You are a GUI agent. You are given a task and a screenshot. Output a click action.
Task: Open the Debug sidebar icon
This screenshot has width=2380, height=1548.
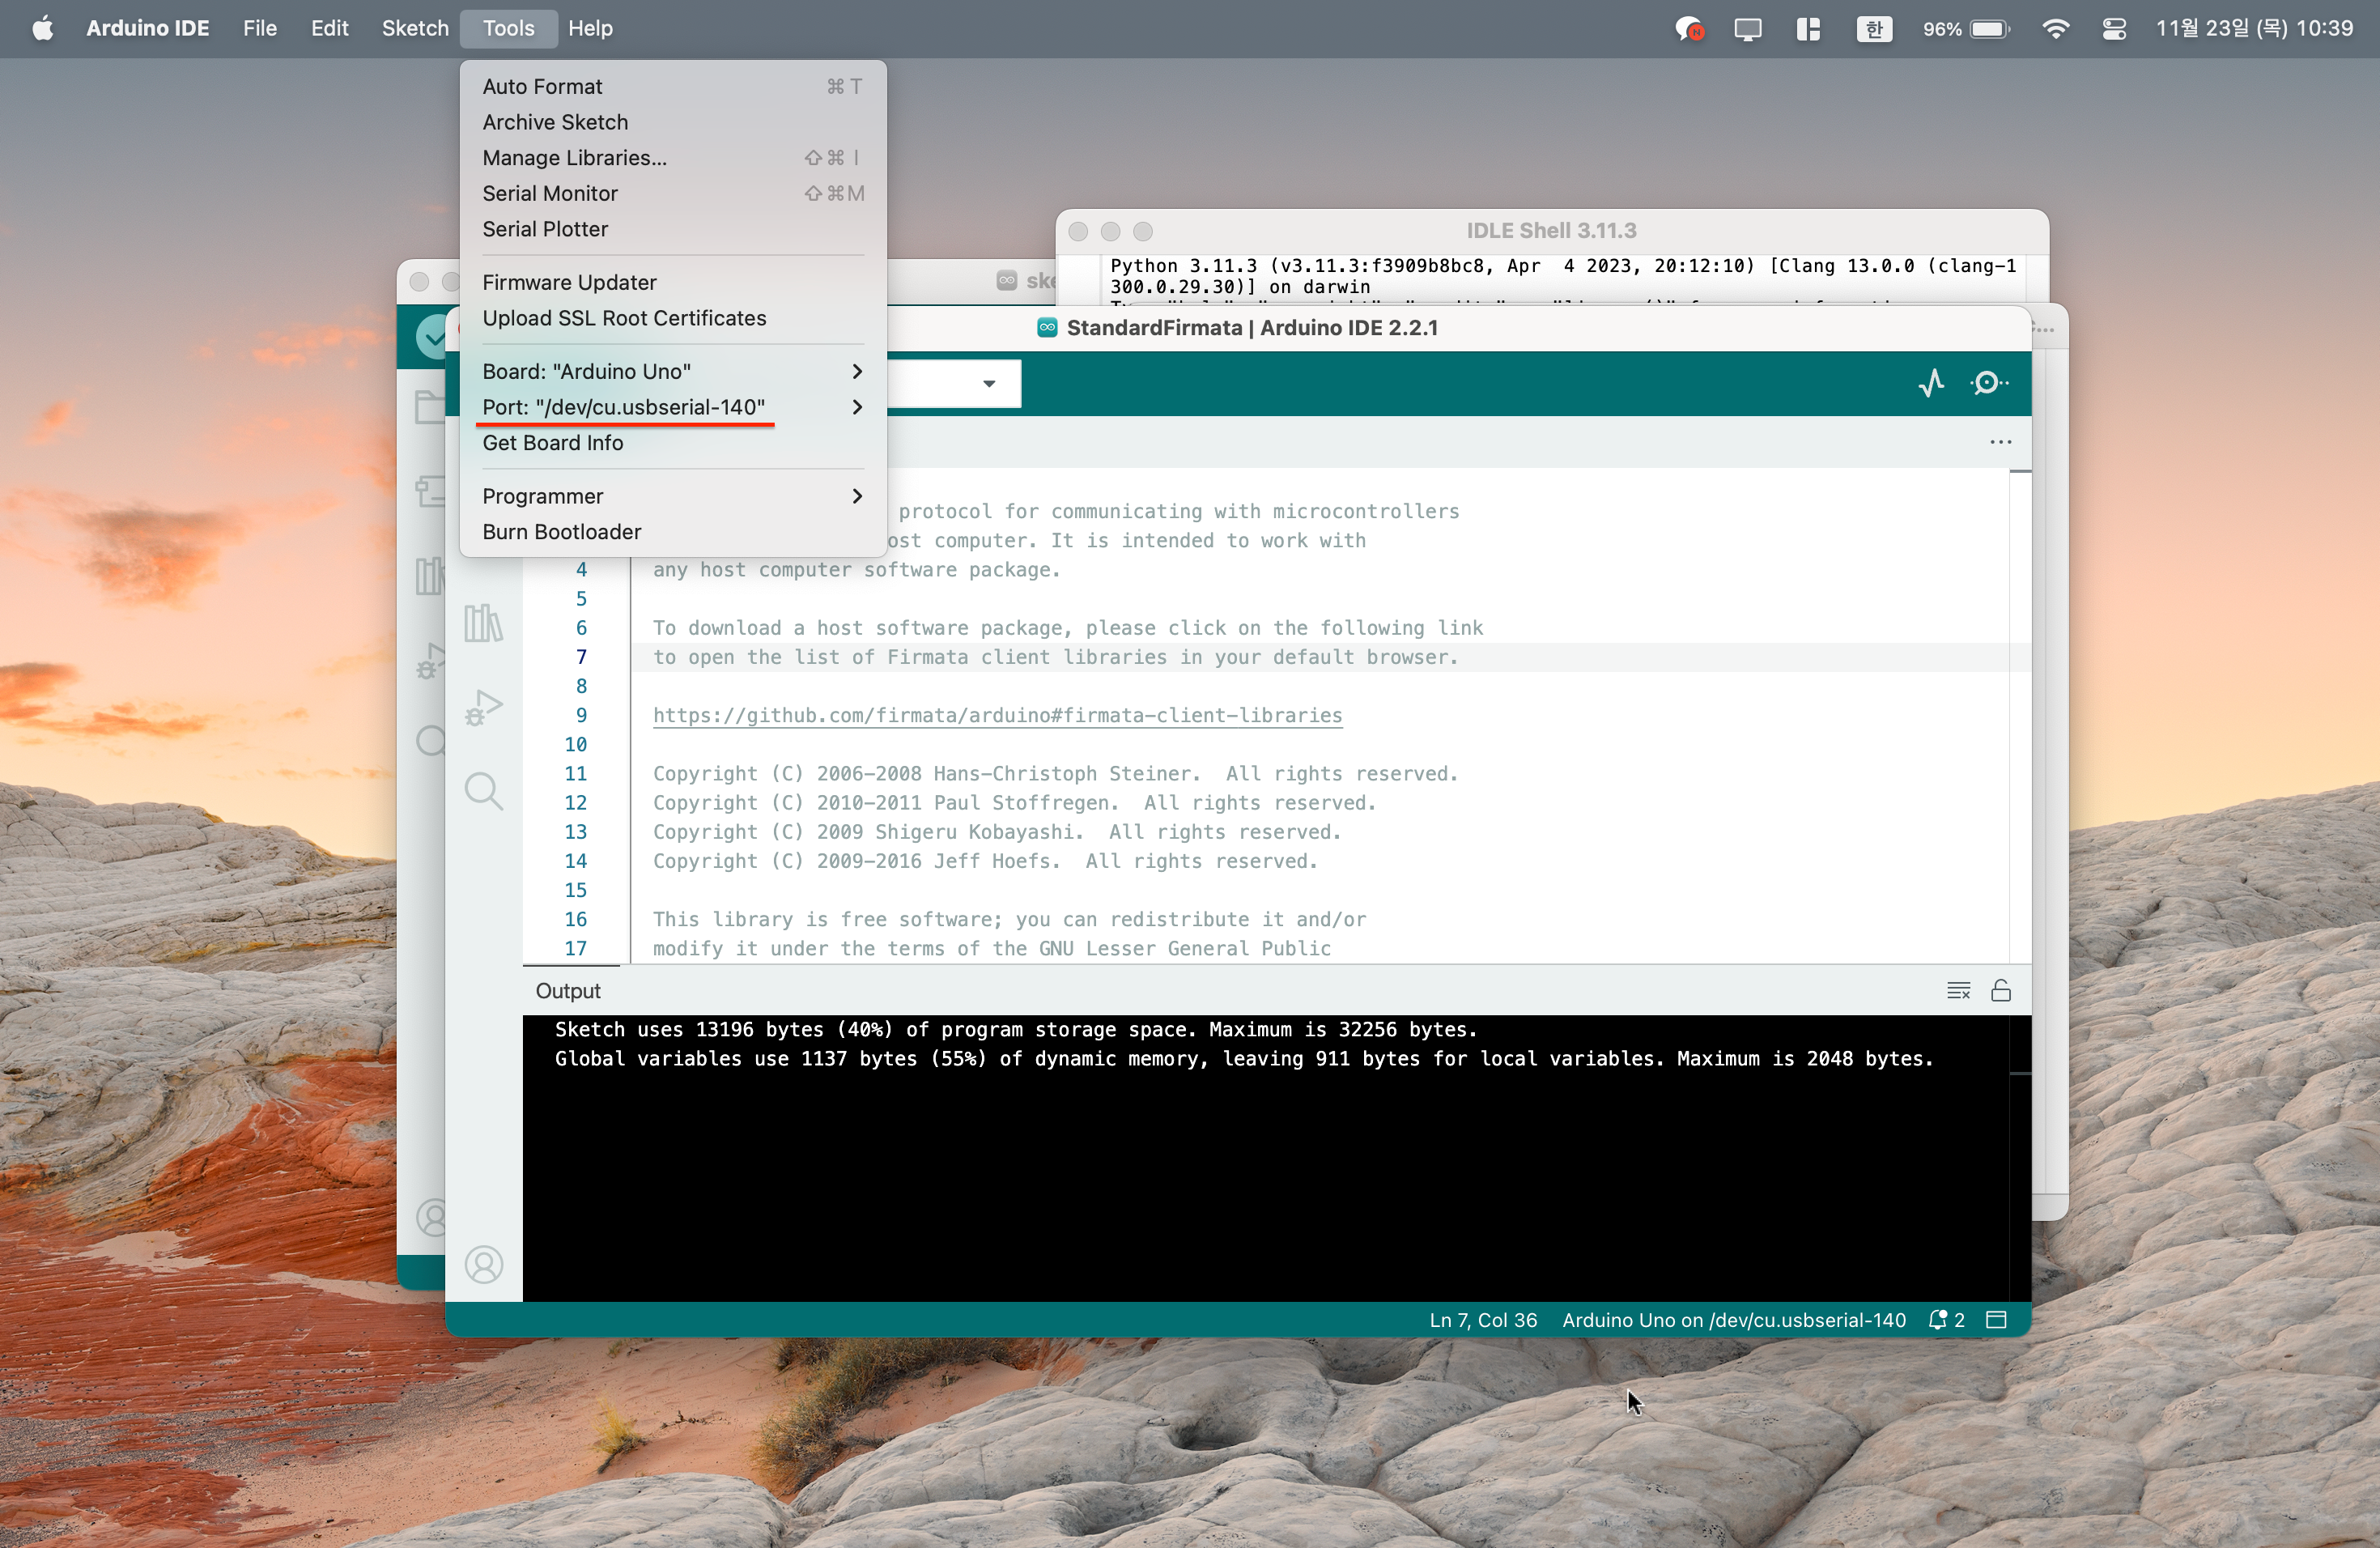coord(483,708)
